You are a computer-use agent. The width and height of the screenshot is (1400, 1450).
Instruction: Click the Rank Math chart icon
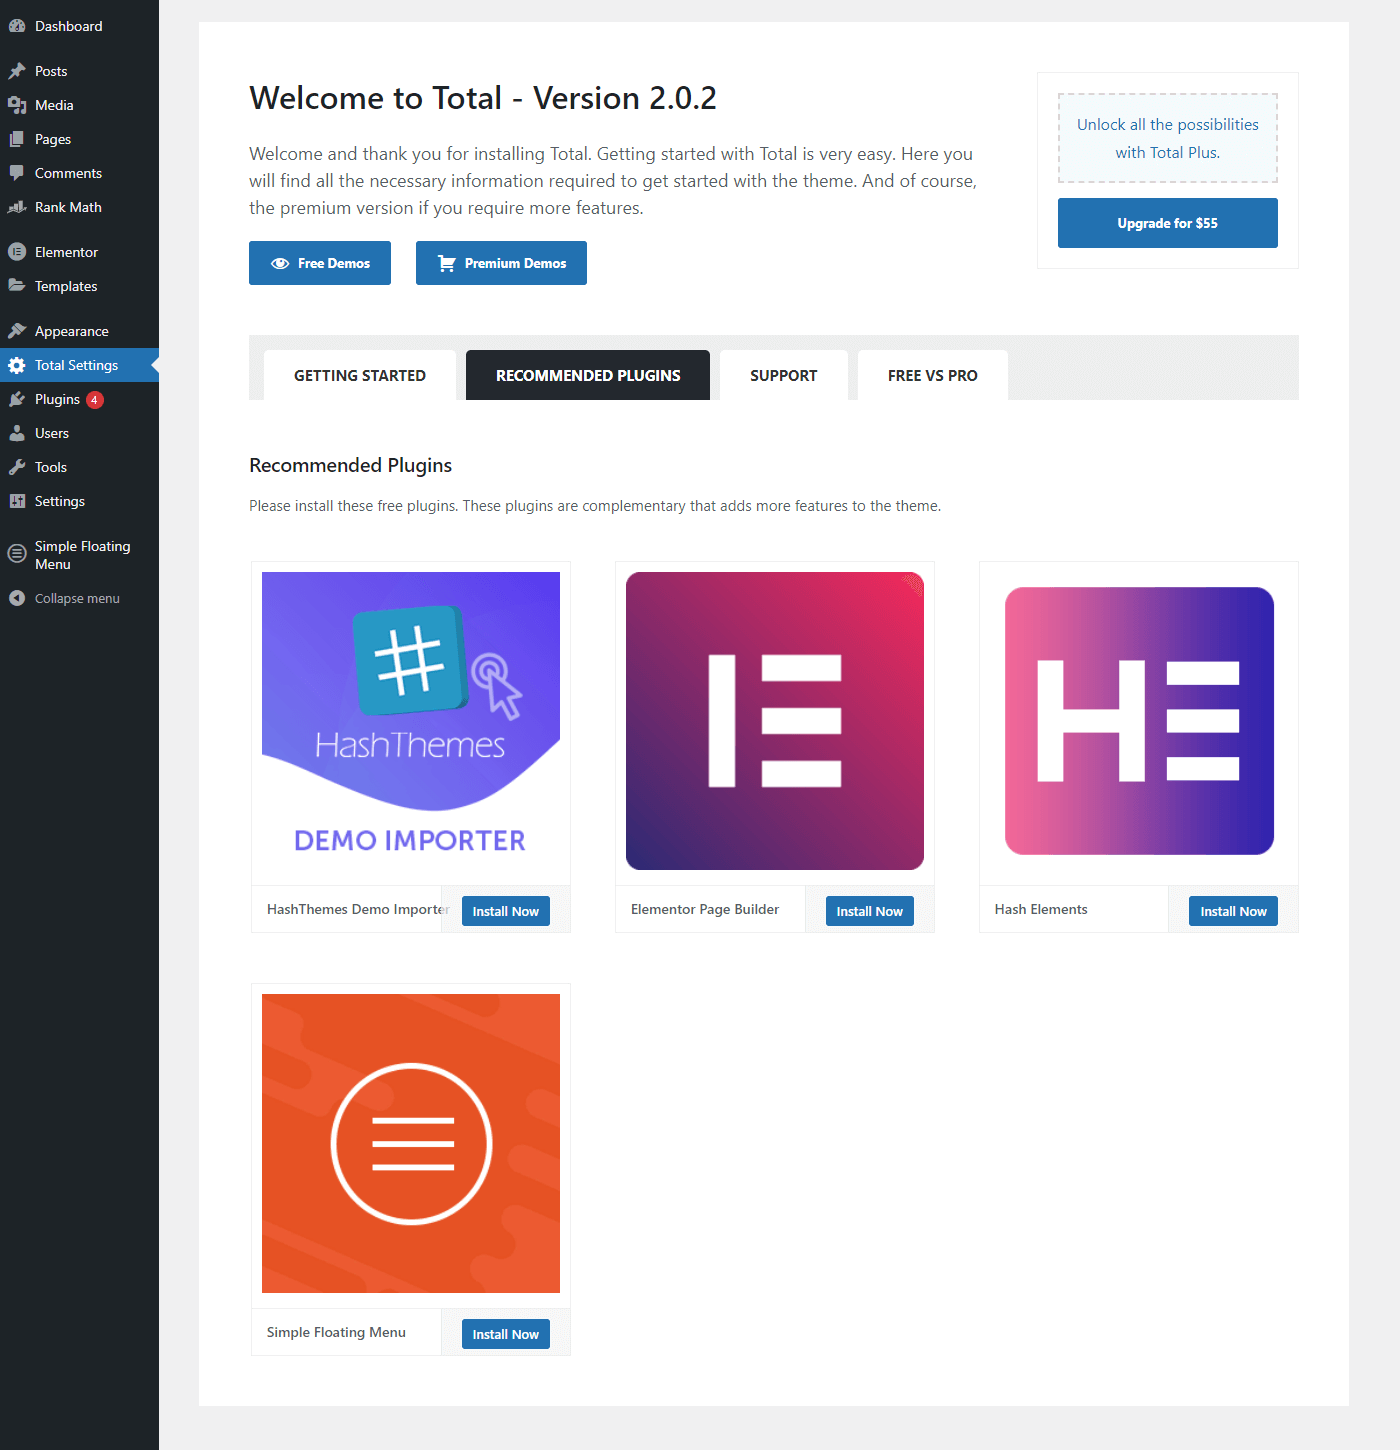[17, 207]
